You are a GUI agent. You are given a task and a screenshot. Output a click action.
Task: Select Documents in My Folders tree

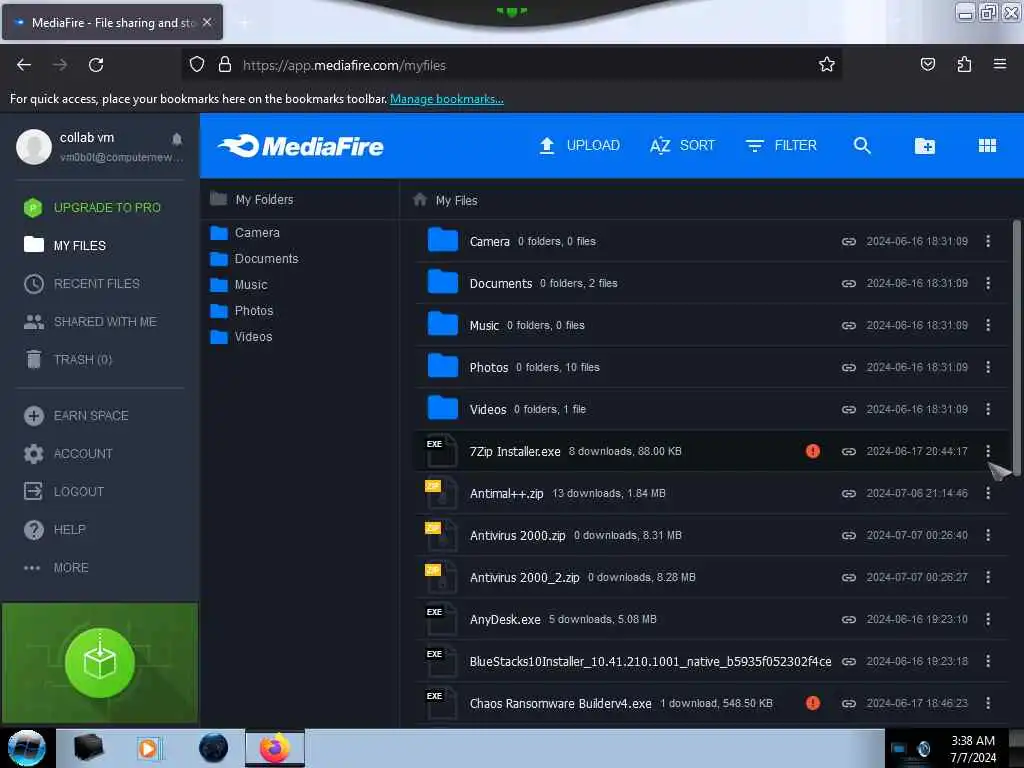(254, 259)
